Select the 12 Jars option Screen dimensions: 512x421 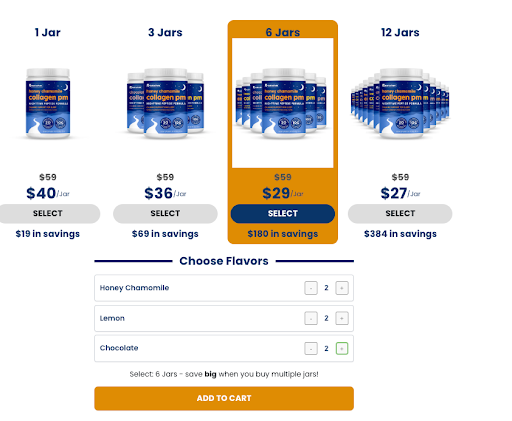pos(400,214)
